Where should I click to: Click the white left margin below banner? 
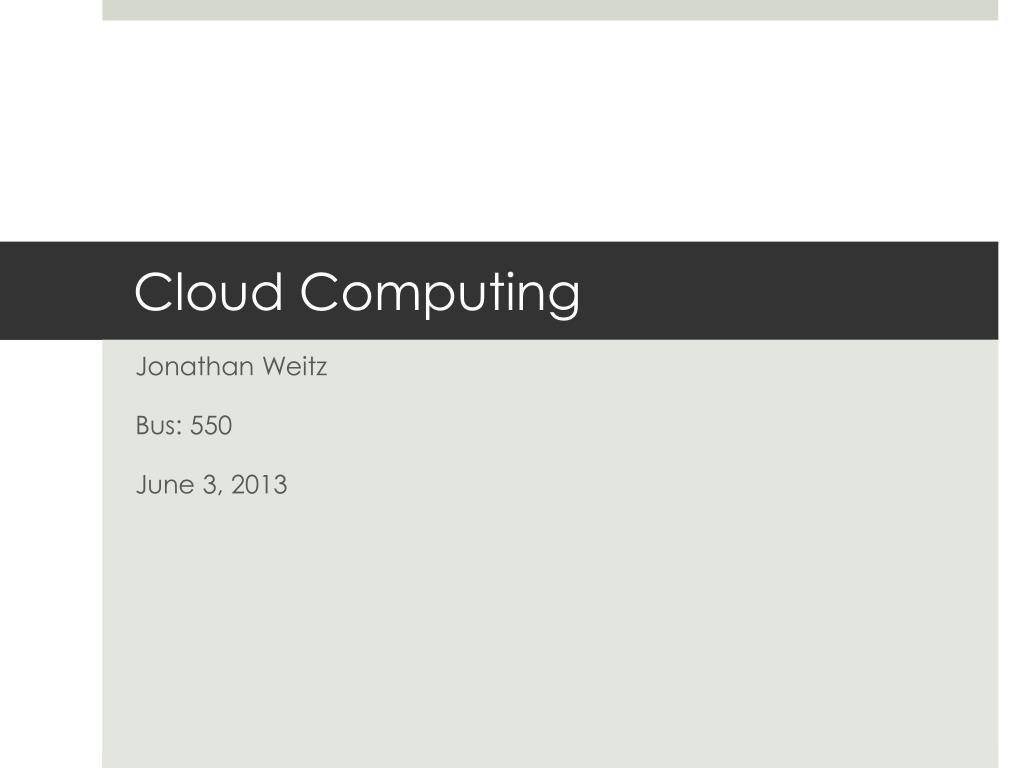click(51, 554)
